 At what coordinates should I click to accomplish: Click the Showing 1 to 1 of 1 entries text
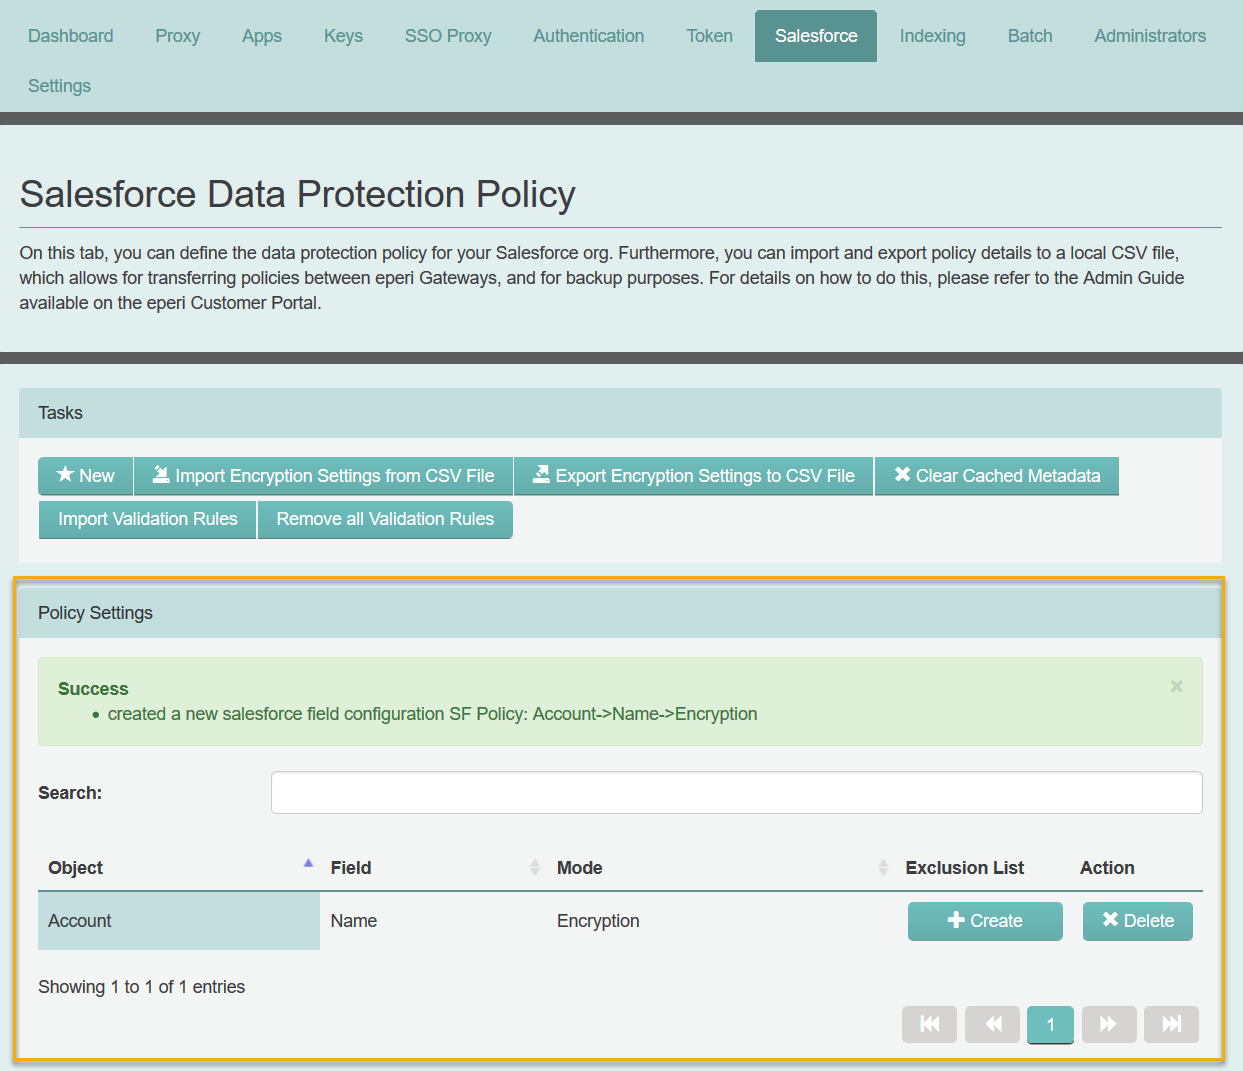pos(142,987)
